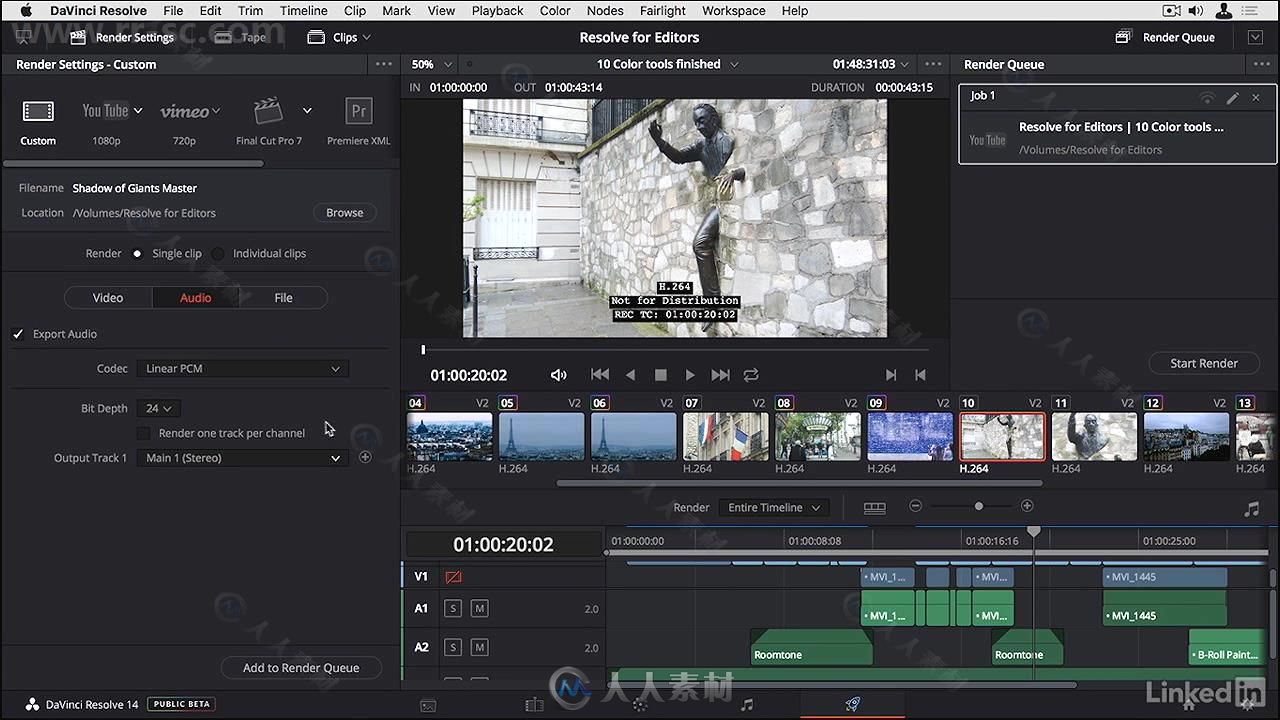Open the Fairlight menu
Viewport: 1280px width, 720px height.
[x=662, y=11]
